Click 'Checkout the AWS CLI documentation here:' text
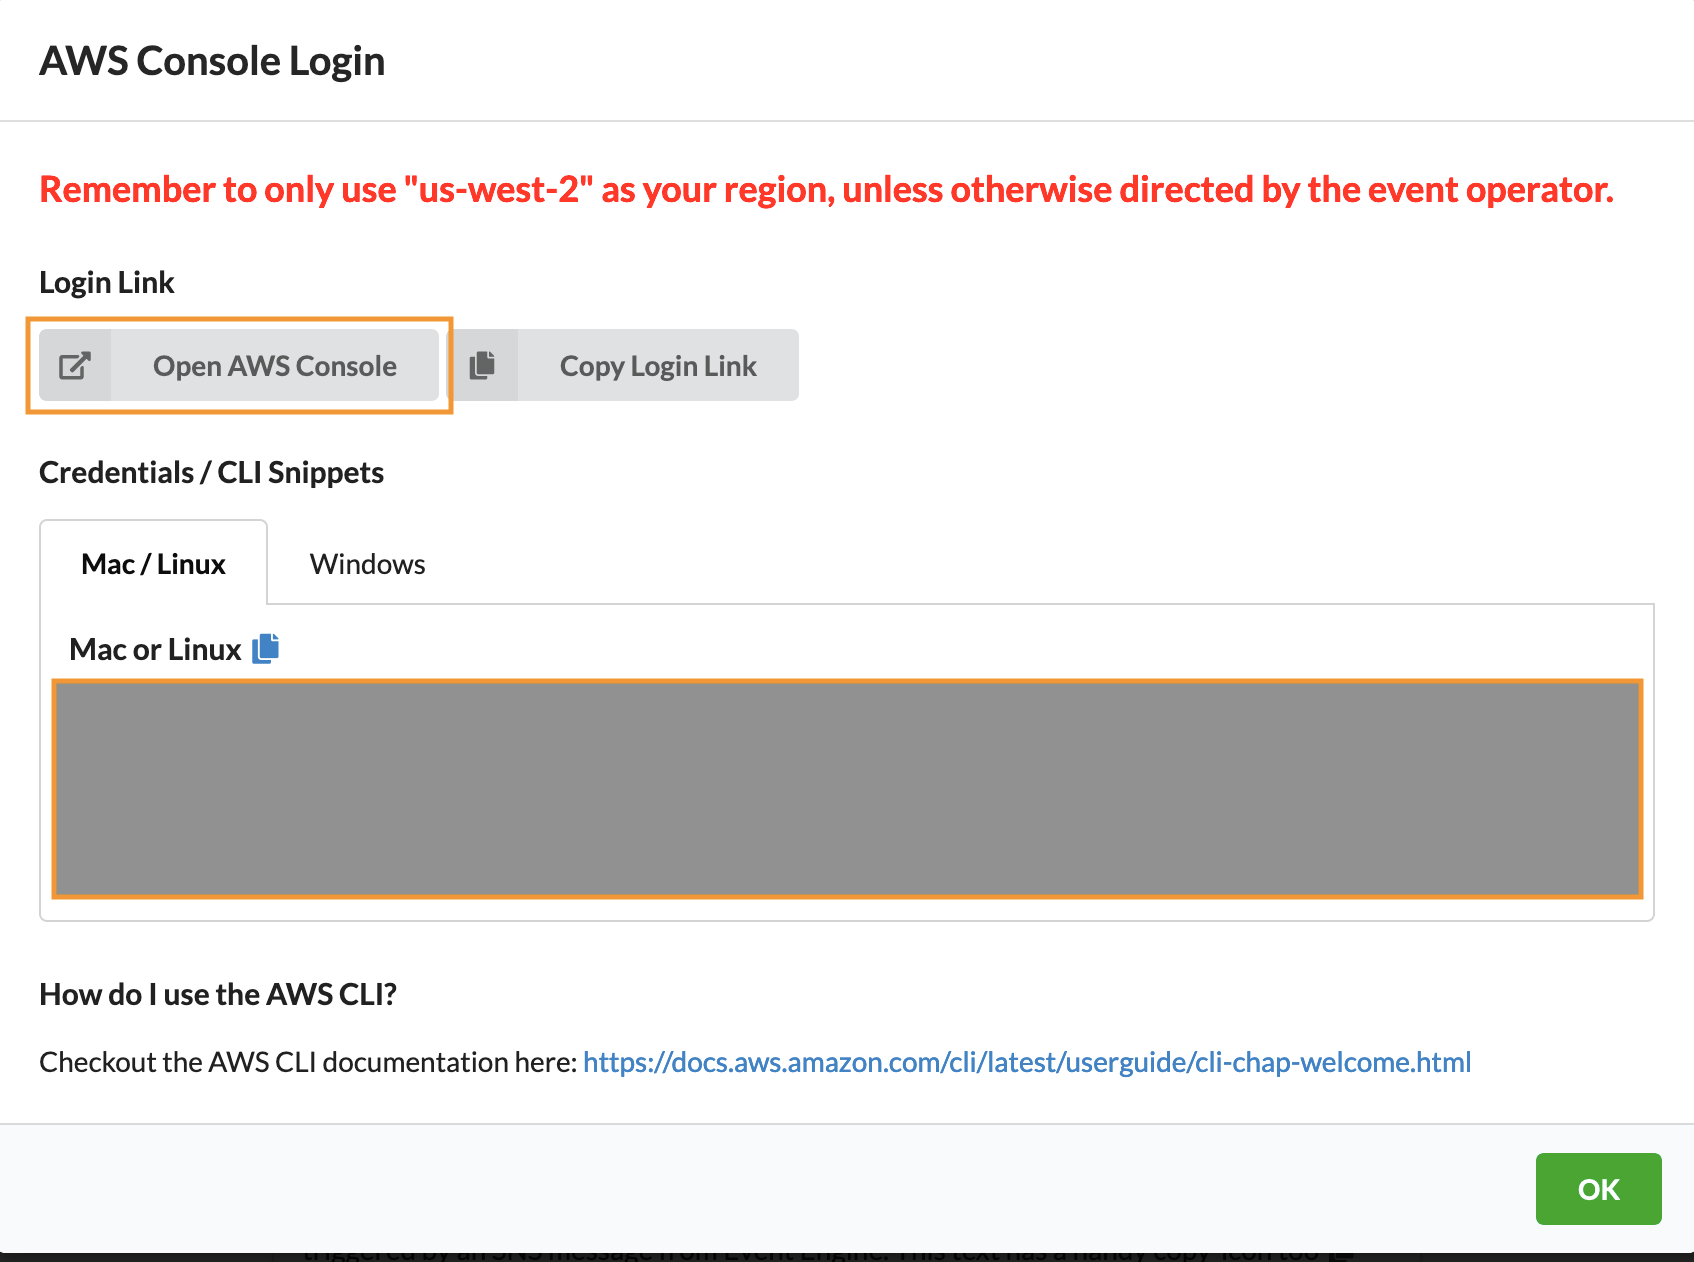 tap(308, 1062)
